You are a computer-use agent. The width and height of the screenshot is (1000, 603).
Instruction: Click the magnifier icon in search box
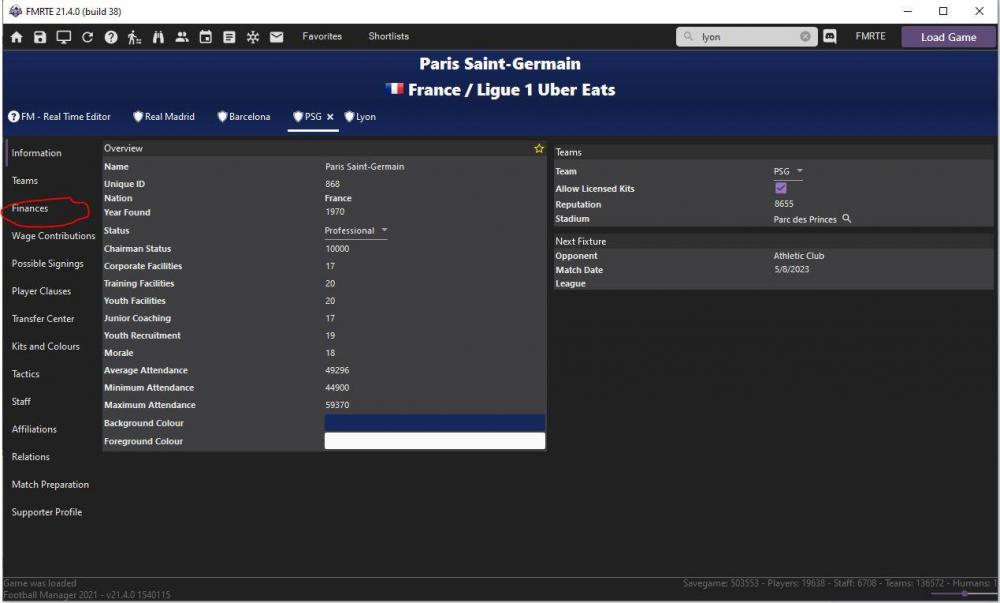(688, 36)
